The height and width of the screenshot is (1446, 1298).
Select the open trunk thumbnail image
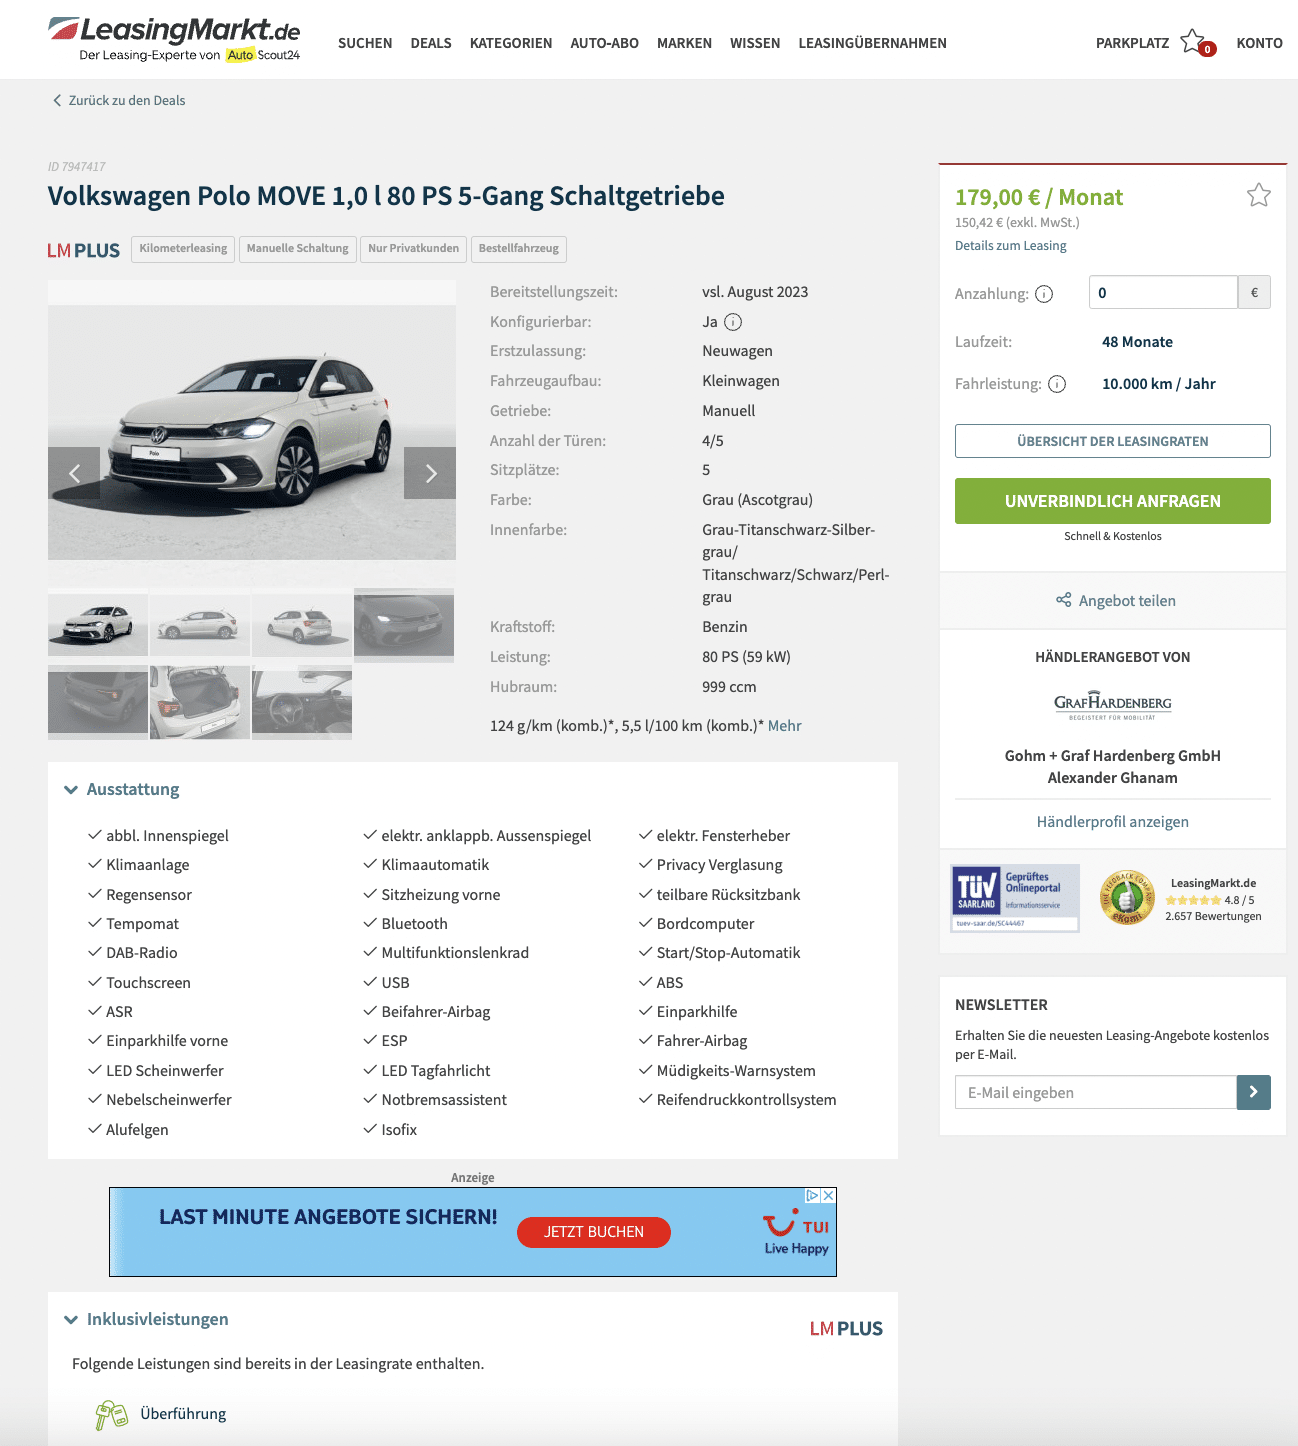click(200, 702)
